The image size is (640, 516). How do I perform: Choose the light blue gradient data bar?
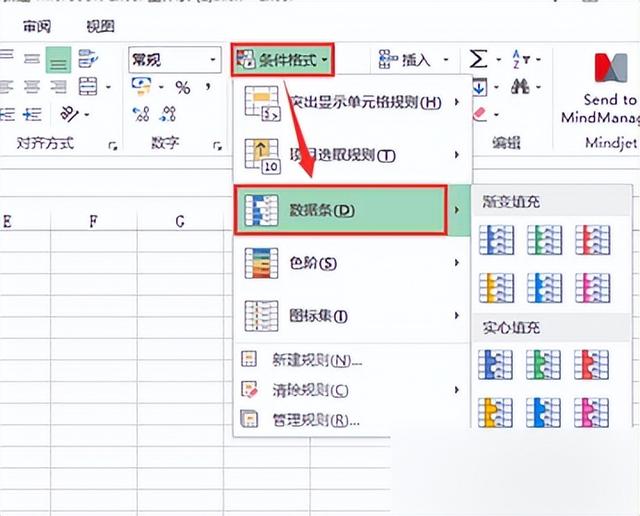544,288
